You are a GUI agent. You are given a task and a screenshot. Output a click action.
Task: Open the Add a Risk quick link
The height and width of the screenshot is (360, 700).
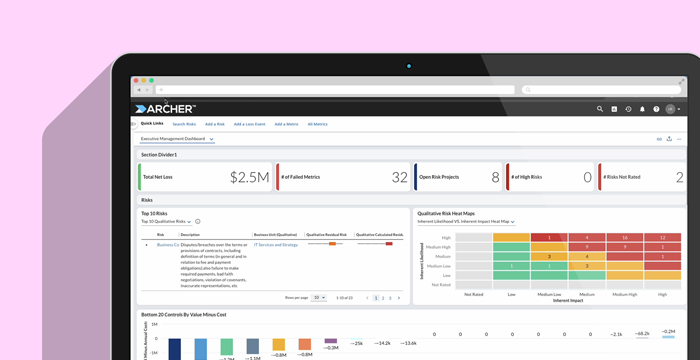pyautogui.click(x=215, y=124)
